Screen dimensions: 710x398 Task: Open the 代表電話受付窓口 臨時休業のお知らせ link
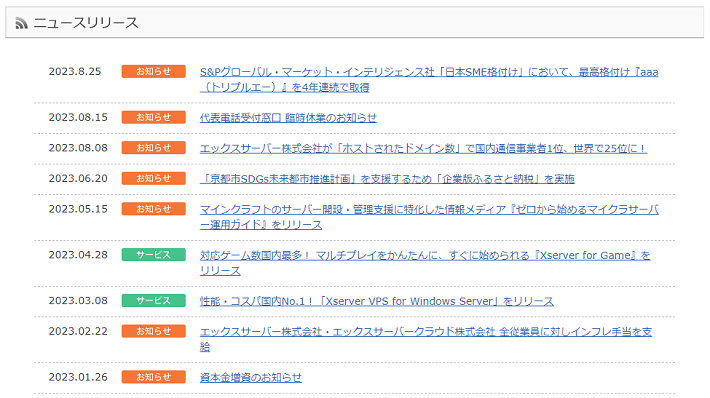tap(288, 118)
